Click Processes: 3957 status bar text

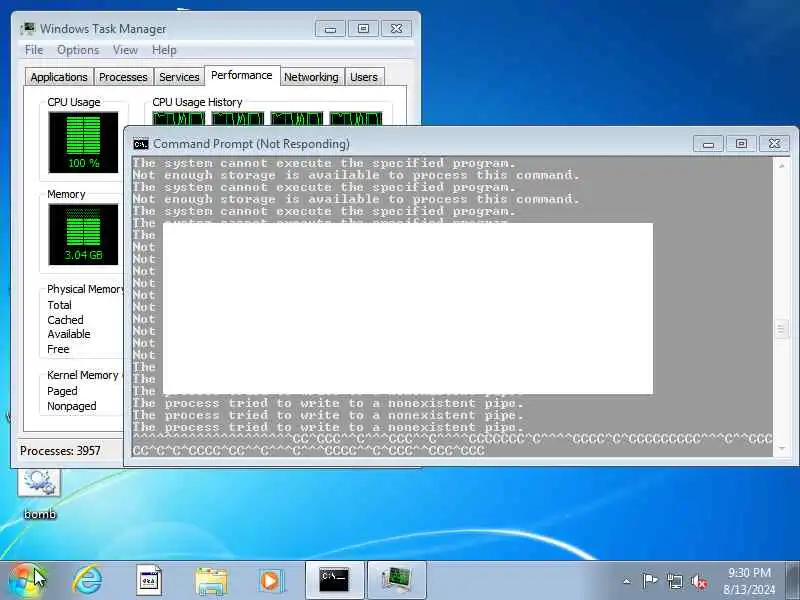[x=60, y=451]
